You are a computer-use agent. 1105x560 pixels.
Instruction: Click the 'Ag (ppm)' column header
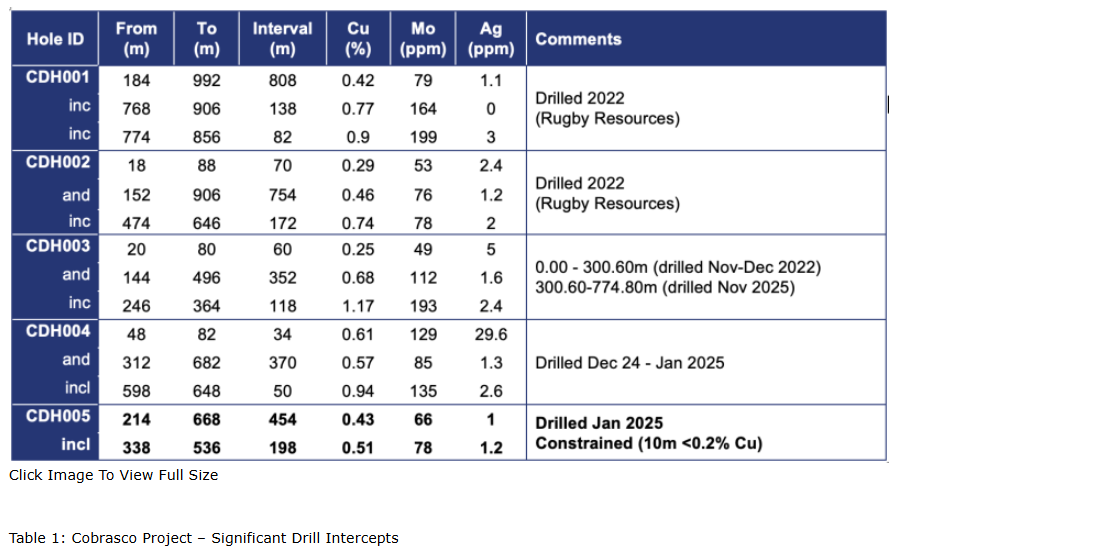click(x=491, y=39)
